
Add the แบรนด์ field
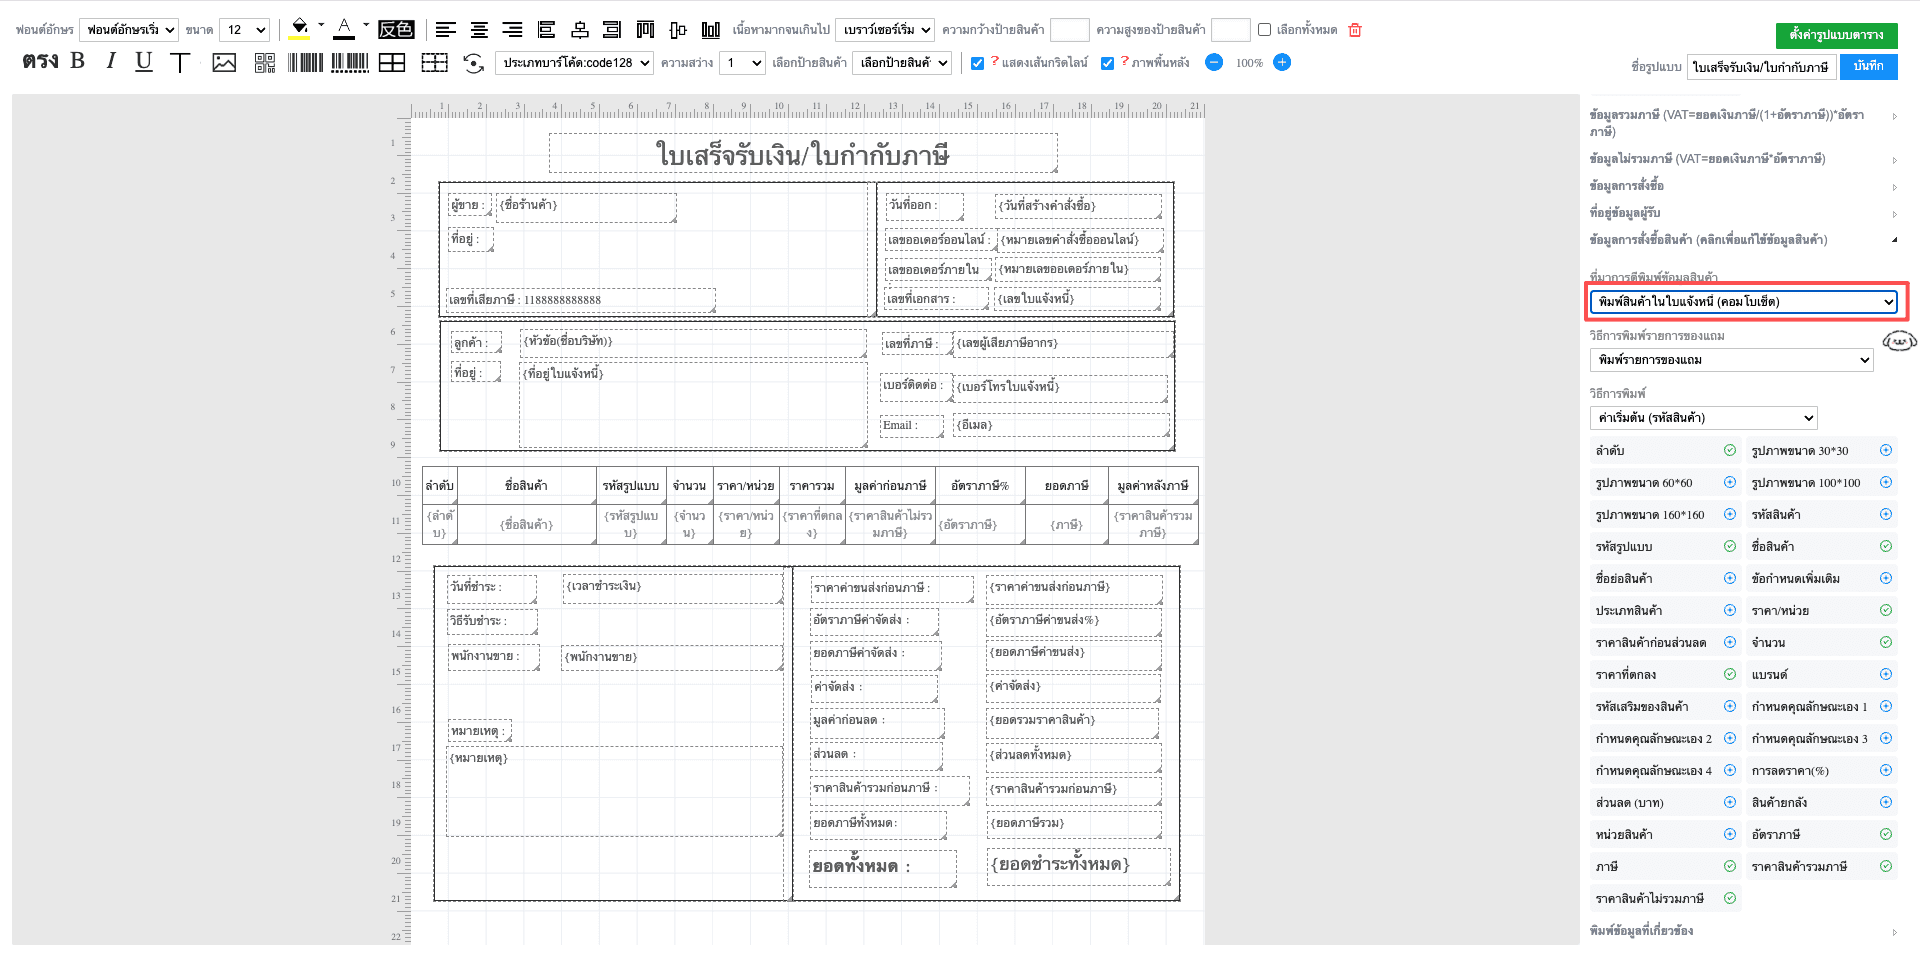coord(1886,675)
